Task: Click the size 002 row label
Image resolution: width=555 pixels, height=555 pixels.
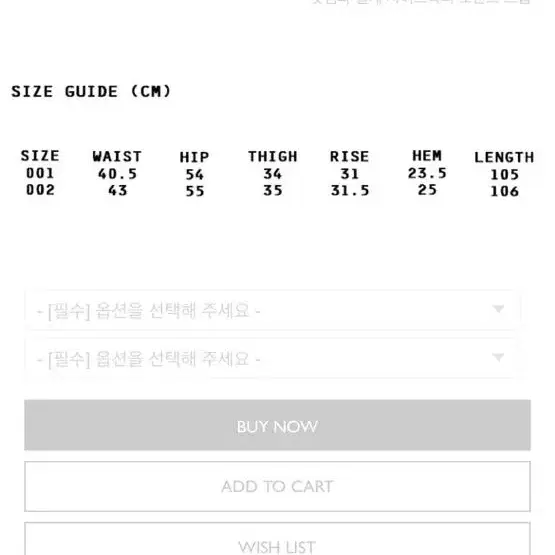Action: click(x=40, y=190)
